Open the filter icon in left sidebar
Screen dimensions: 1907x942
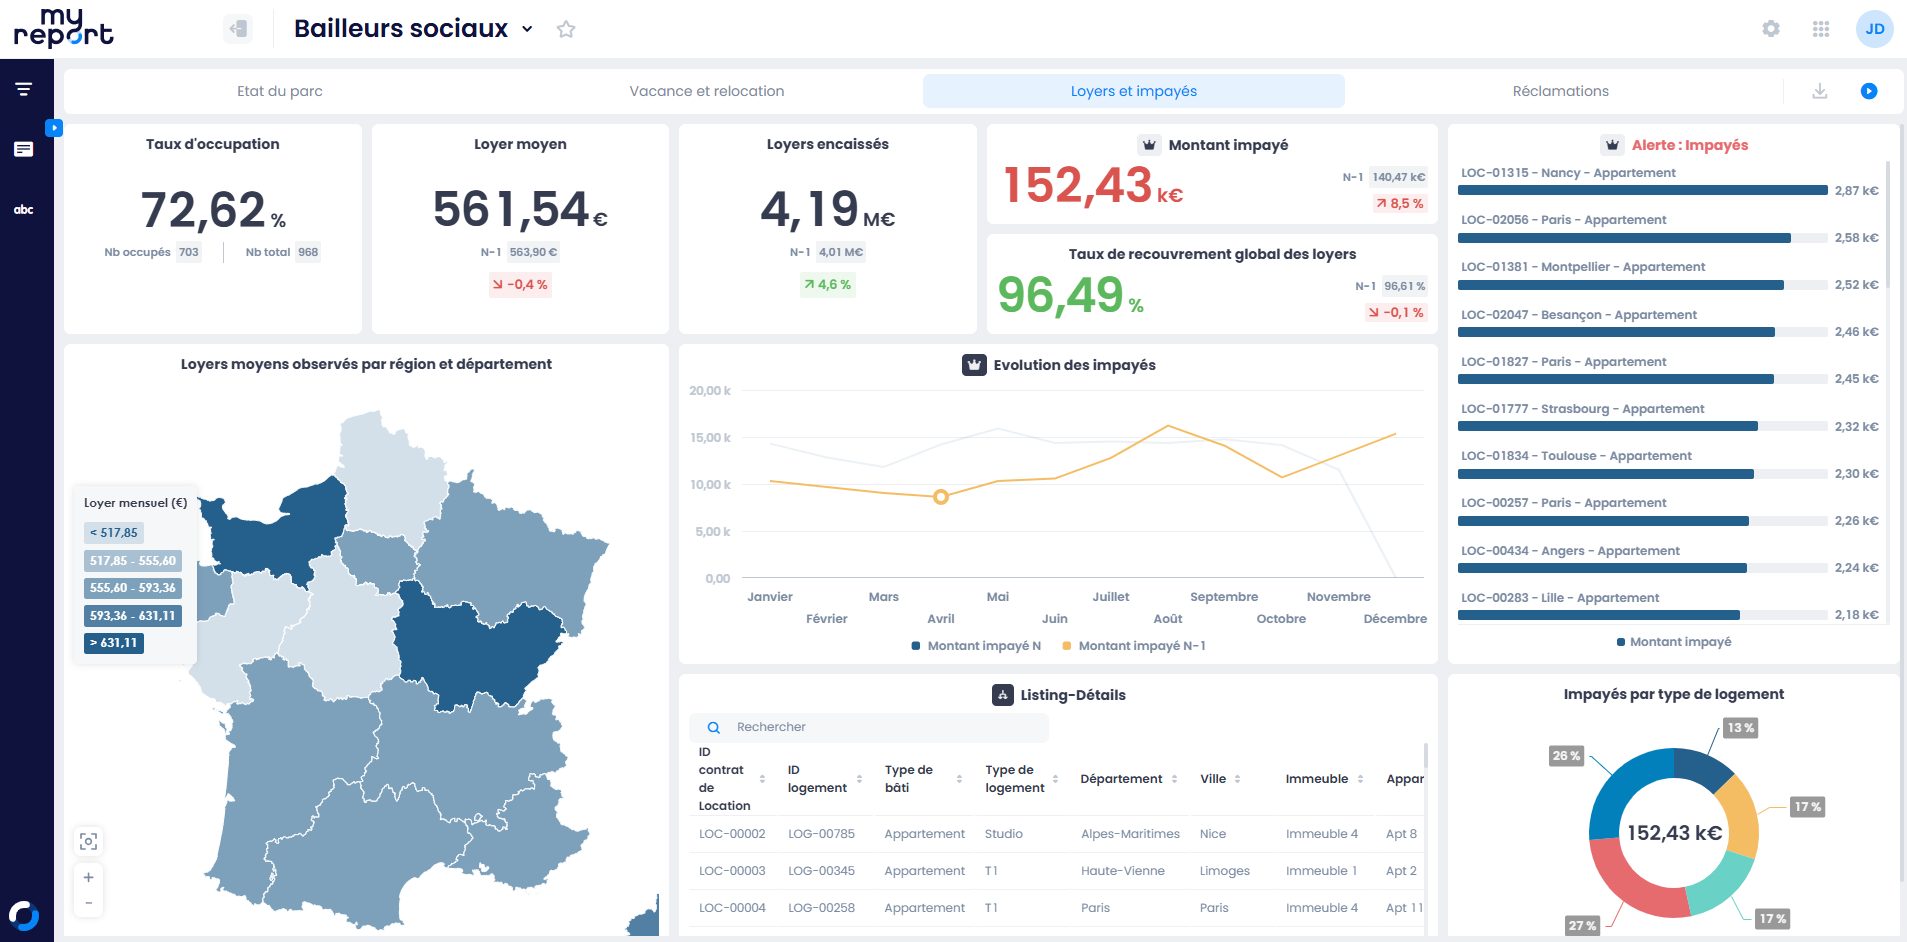click(24, 90)
